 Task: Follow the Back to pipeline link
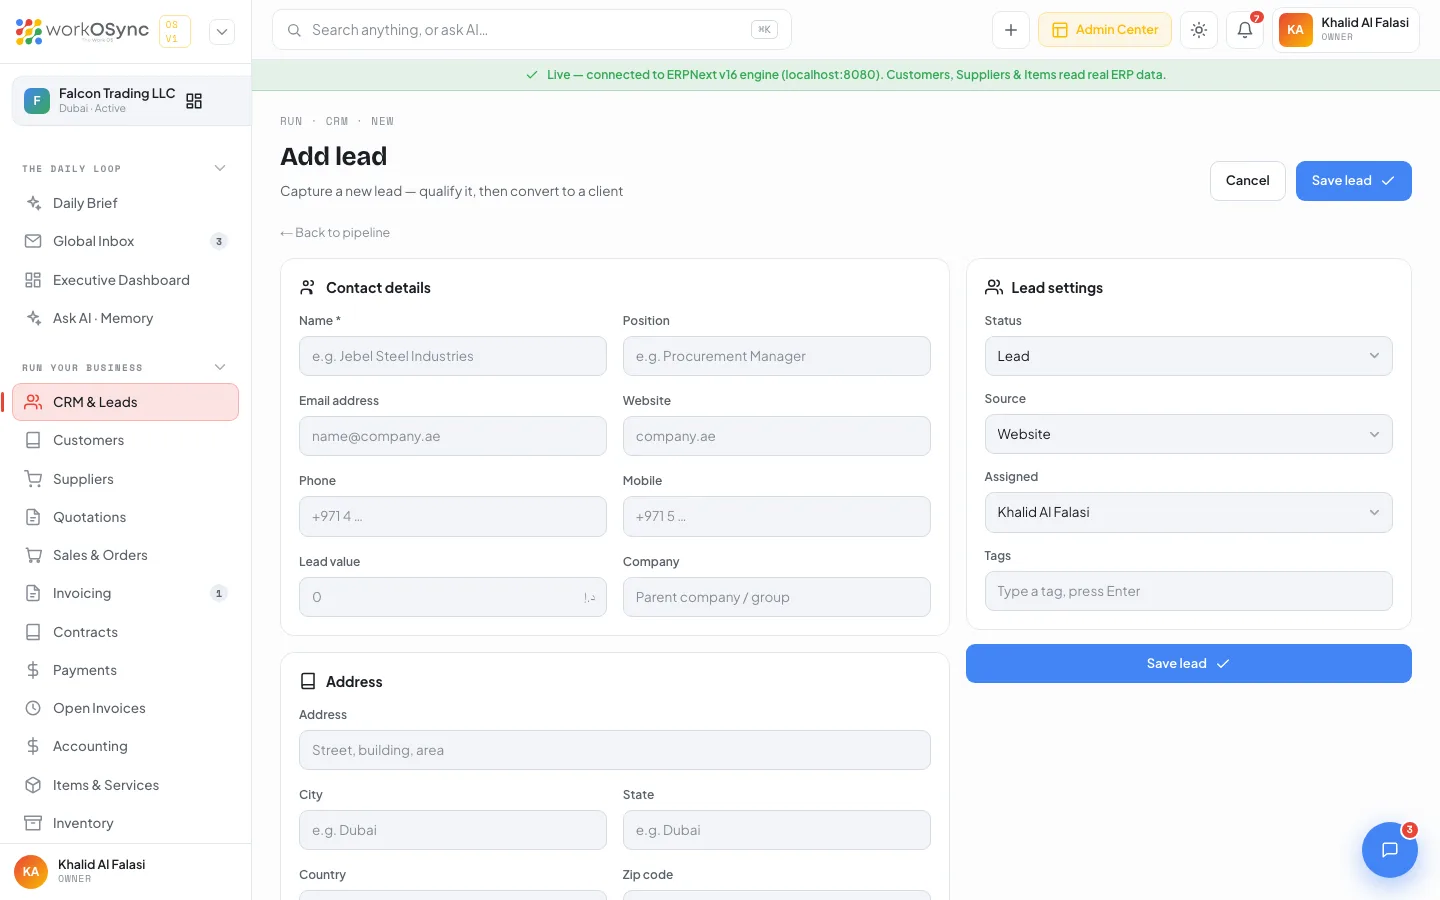[335, 233]
